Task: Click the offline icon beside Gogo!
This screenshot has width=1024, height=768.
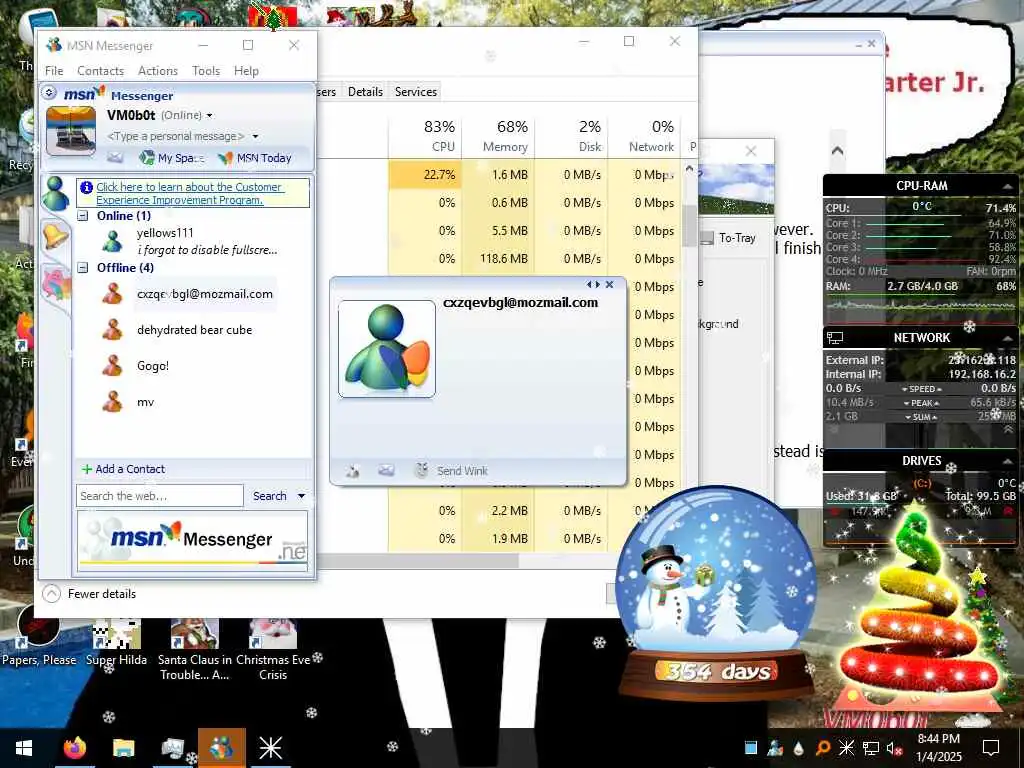Action: tap(112, 366)
